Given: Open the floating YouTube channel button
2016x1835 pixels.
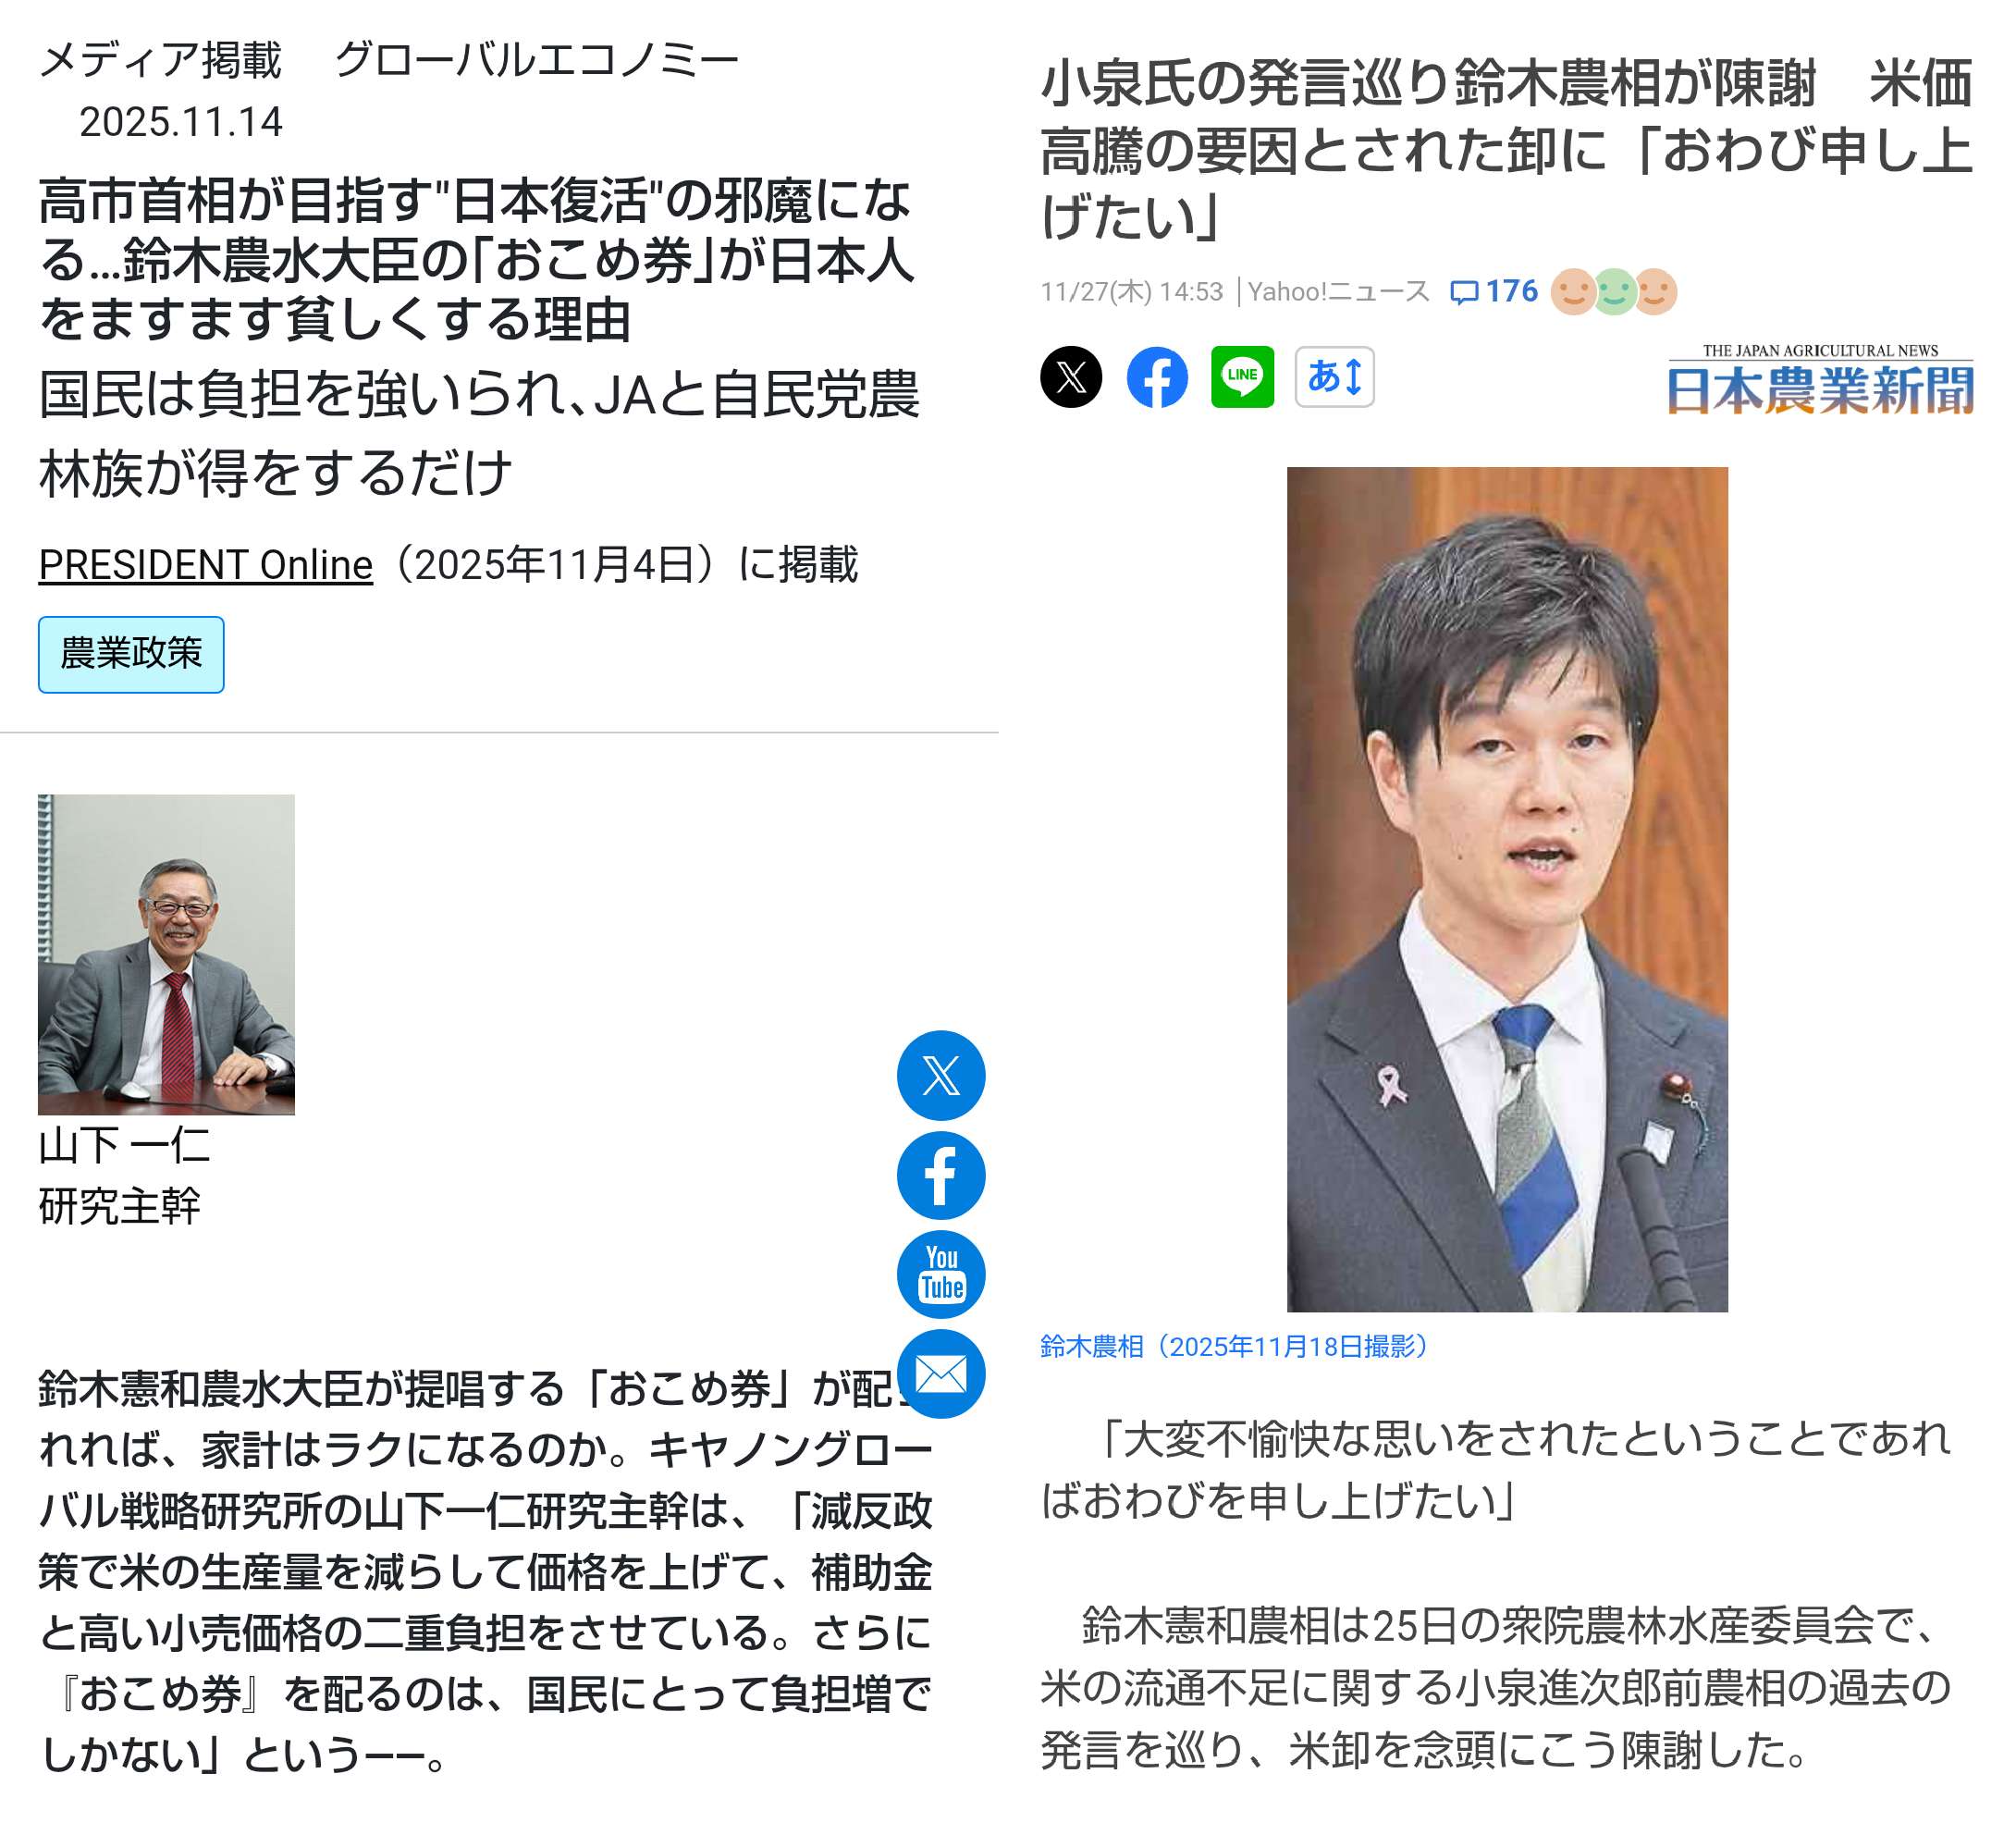Looking at the screenshot, I should point(941,1274).
